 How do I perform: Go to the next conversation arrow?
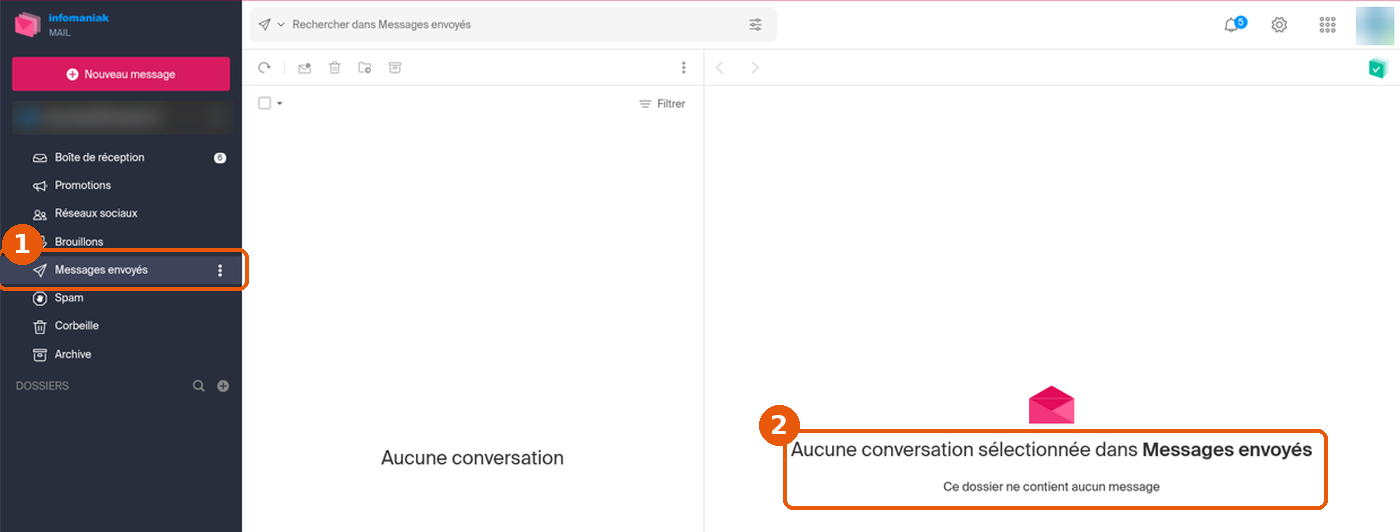pos(755,68)
